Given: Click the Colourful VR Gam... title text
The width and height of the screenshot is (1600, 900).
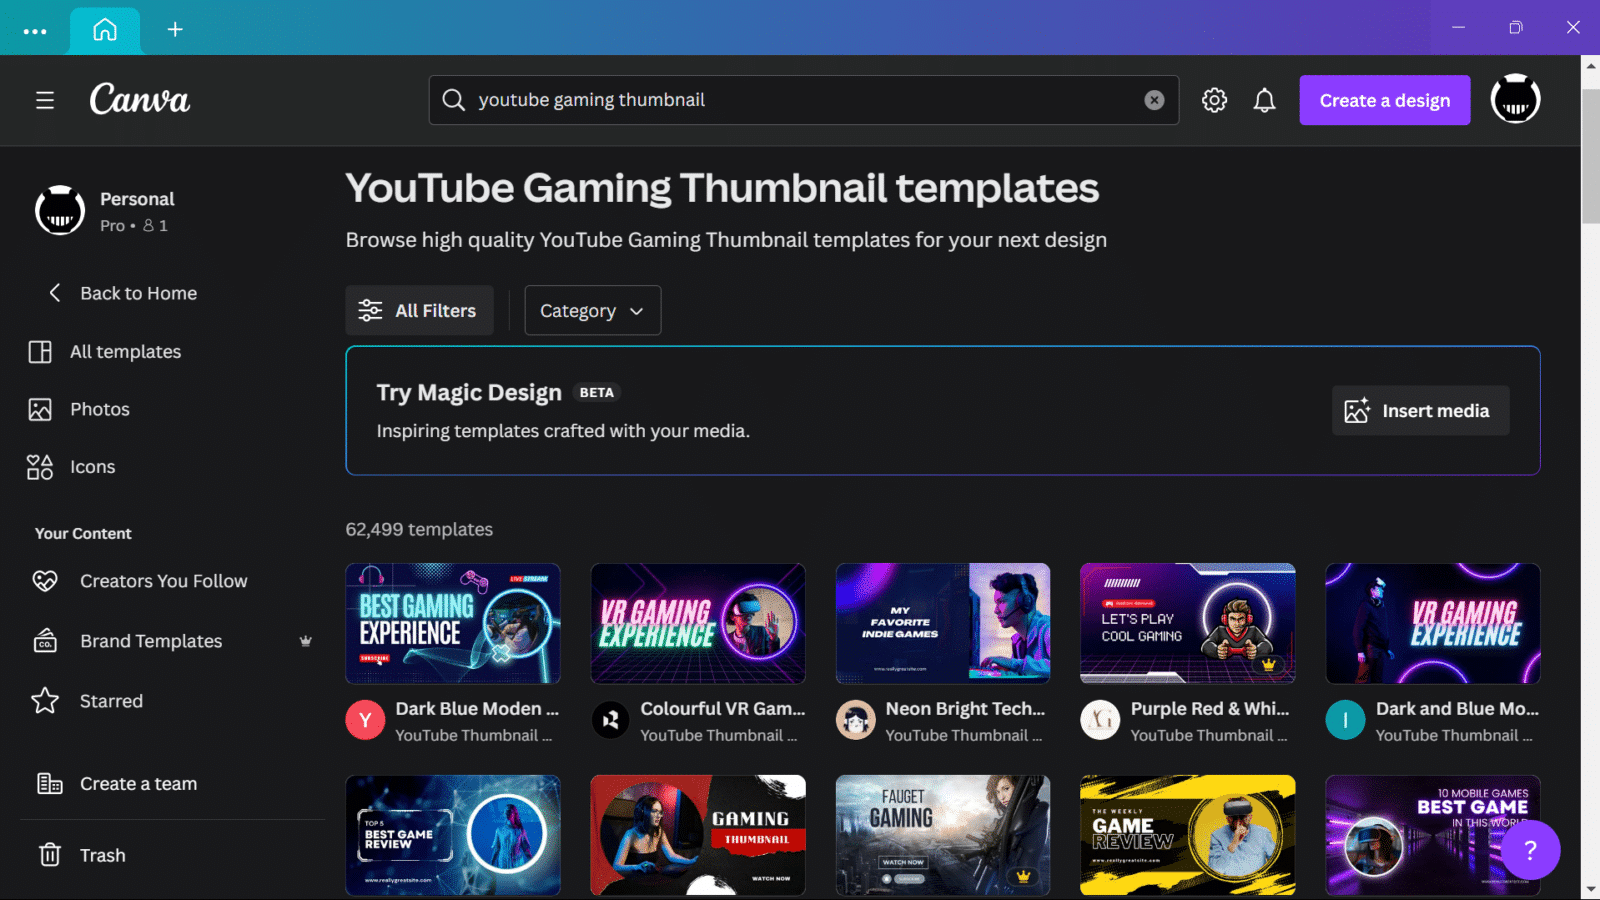Looking at the screenshot, I should tap(723, 708).
